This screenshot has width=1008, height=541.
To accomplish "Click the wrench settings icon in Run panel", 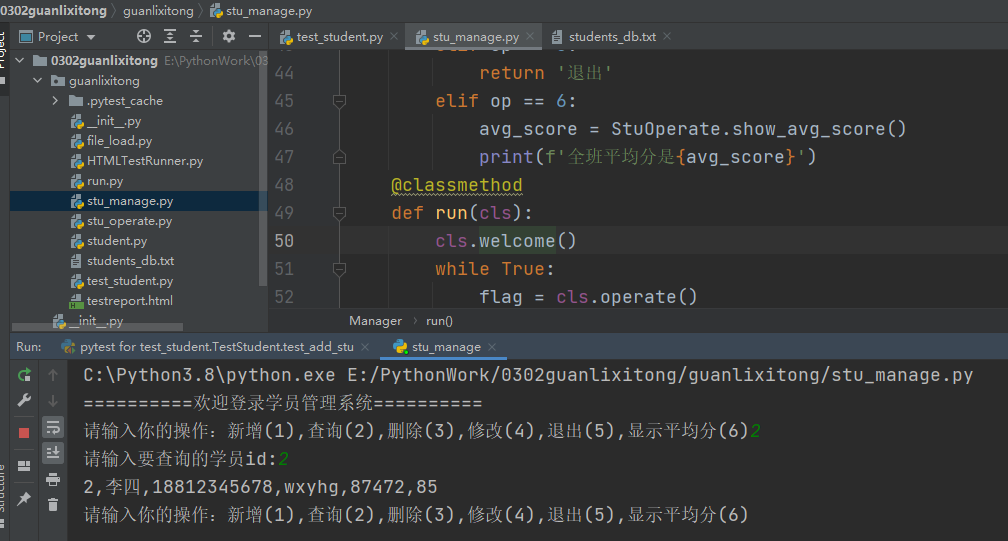I will [x=24, y=401].
